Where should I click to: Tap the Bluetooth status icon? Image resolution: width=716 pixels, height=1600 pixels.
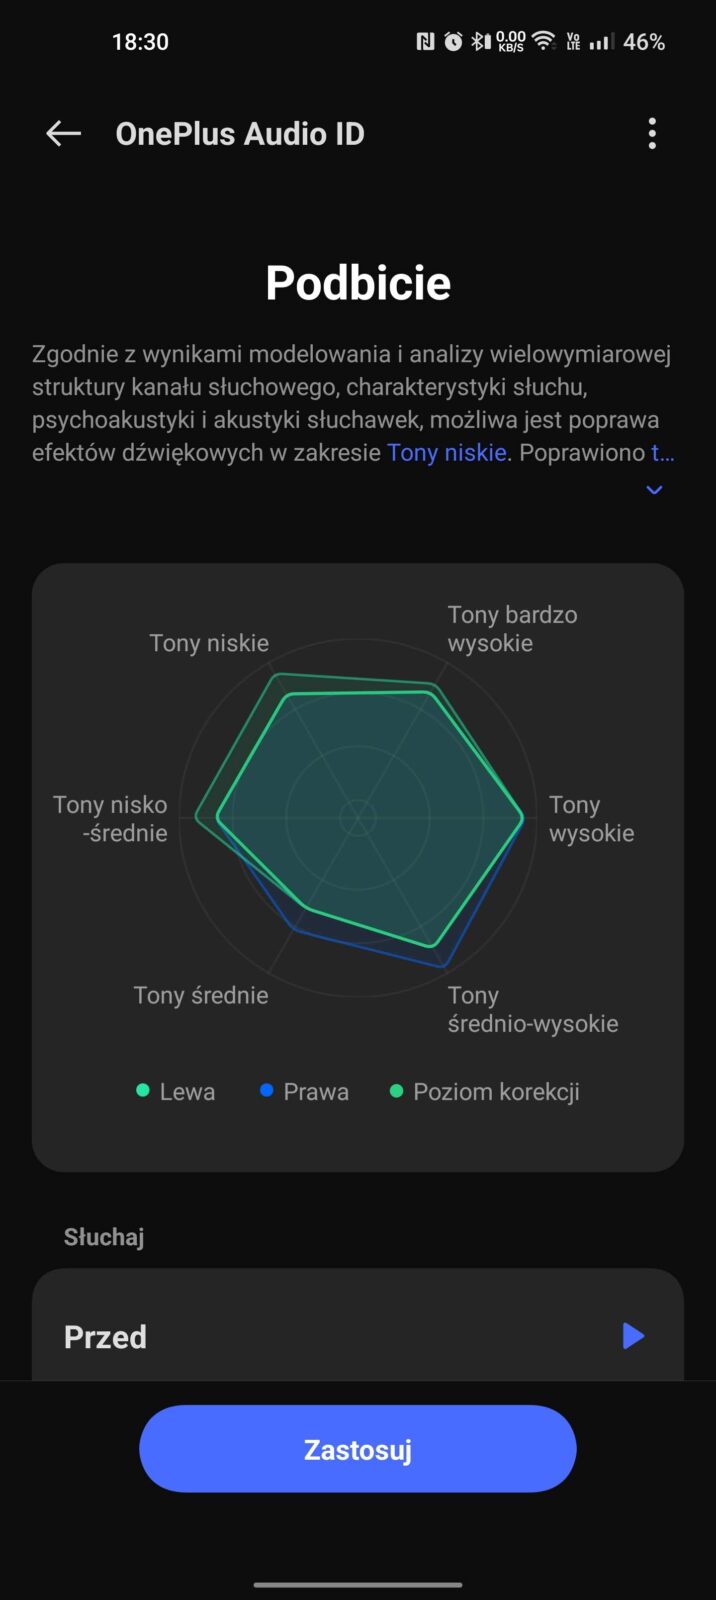[x=480, y=42]
